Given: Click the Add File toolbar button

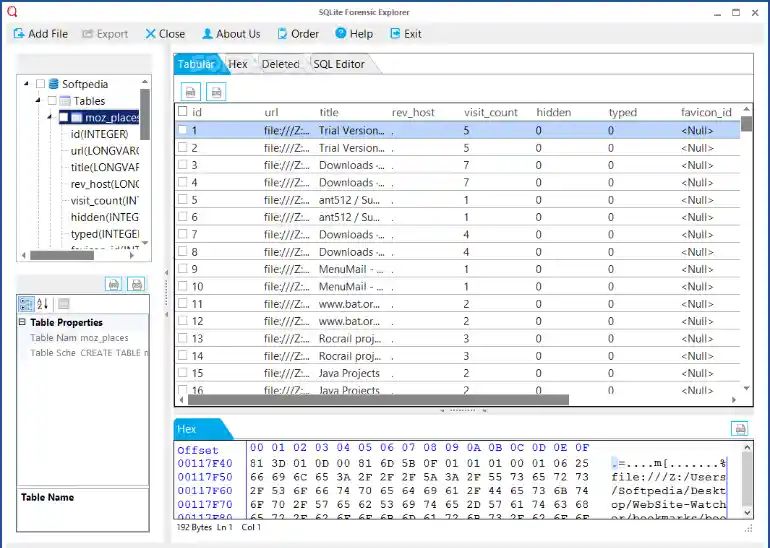Looking at the screenshot, I should [x=41, y=34].
